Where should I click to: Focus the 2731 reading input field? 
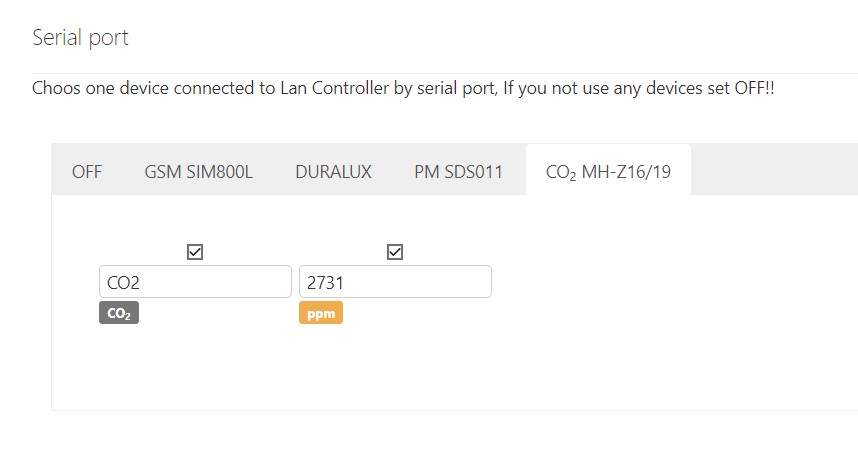point(395,282)
